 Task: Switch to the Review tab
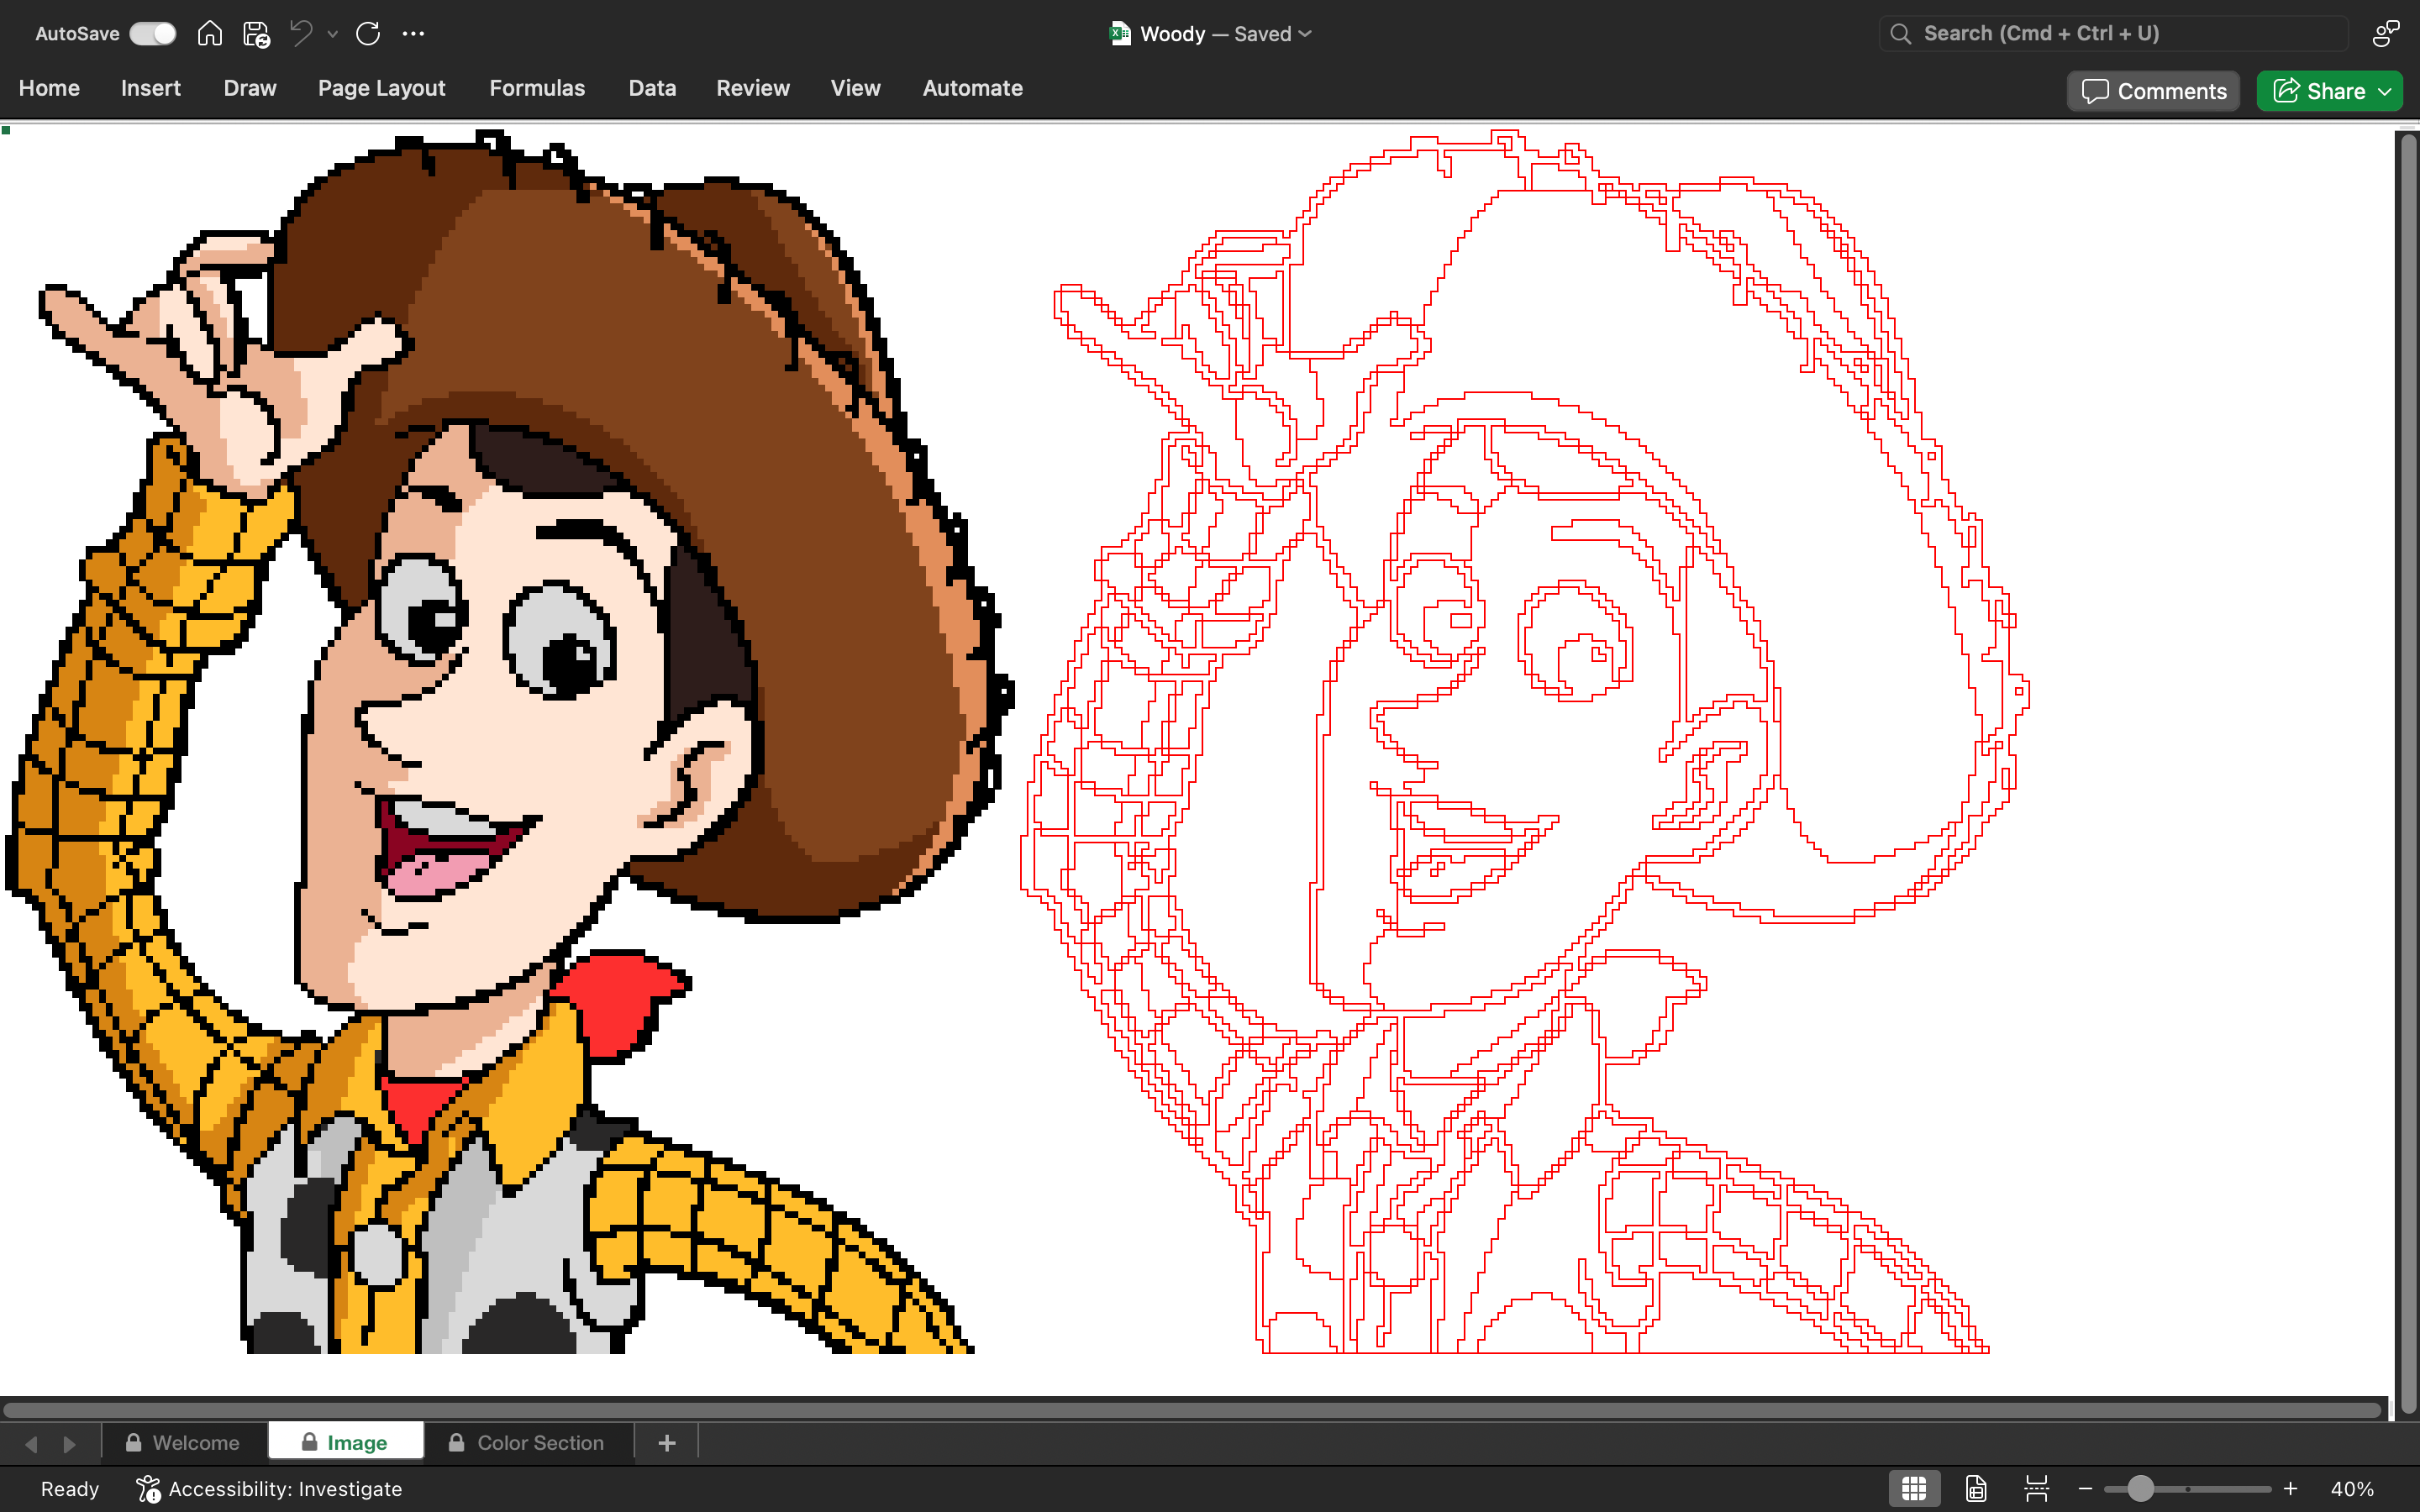[x=753, y=88]
